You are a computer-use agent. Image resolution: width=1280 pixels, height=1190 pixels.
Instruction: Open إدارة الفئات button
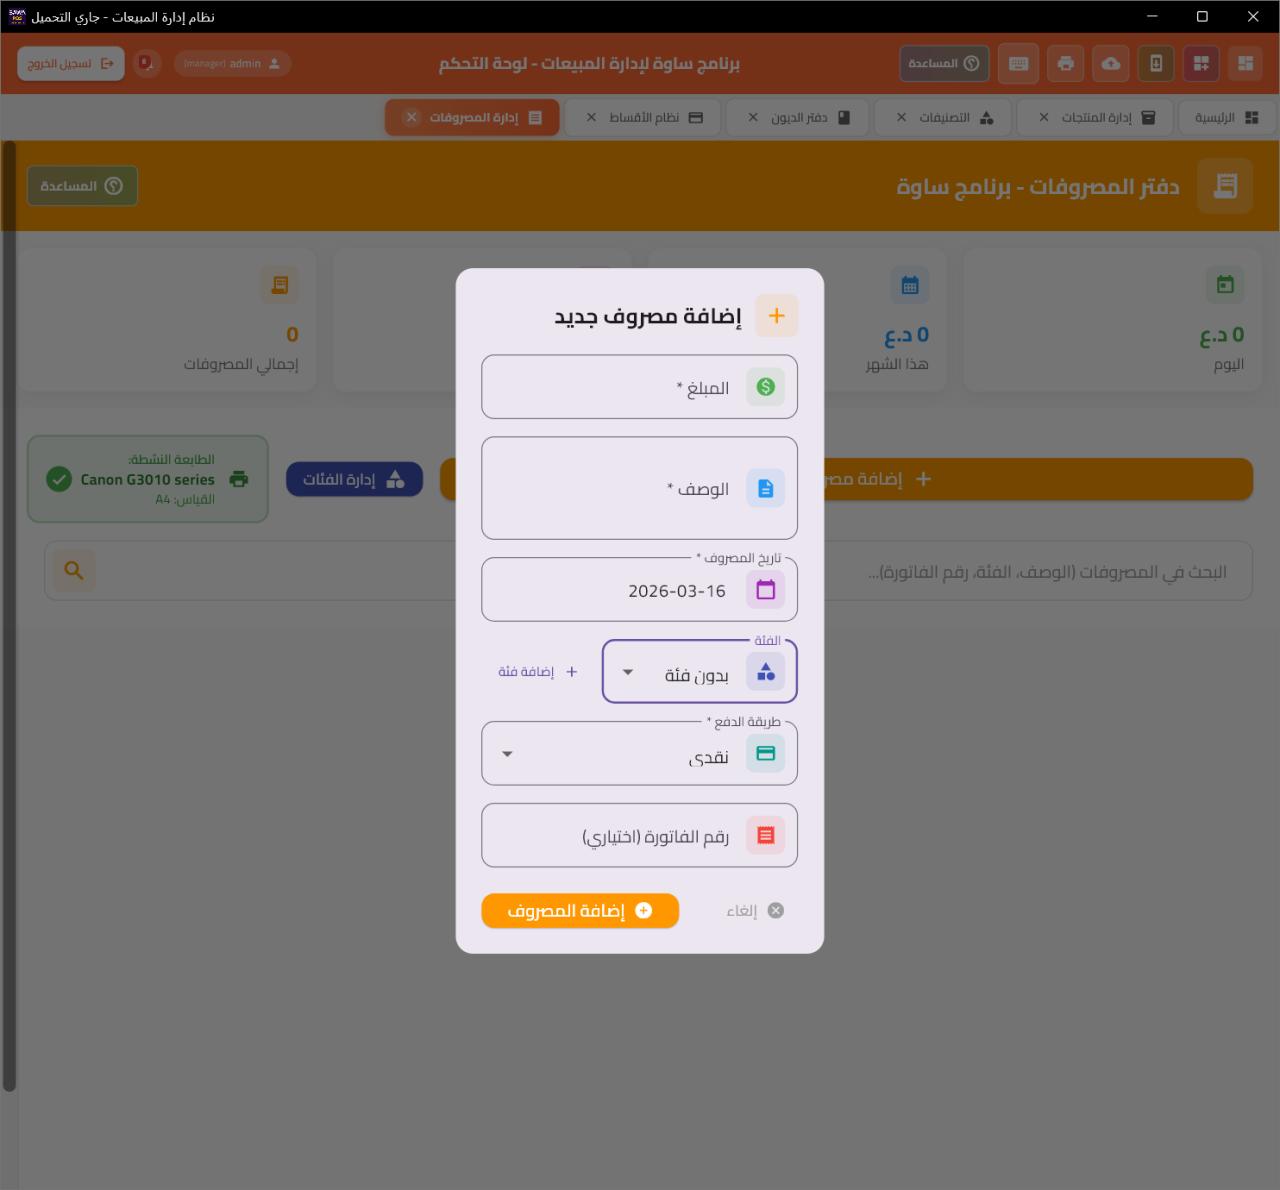[354, 479]
